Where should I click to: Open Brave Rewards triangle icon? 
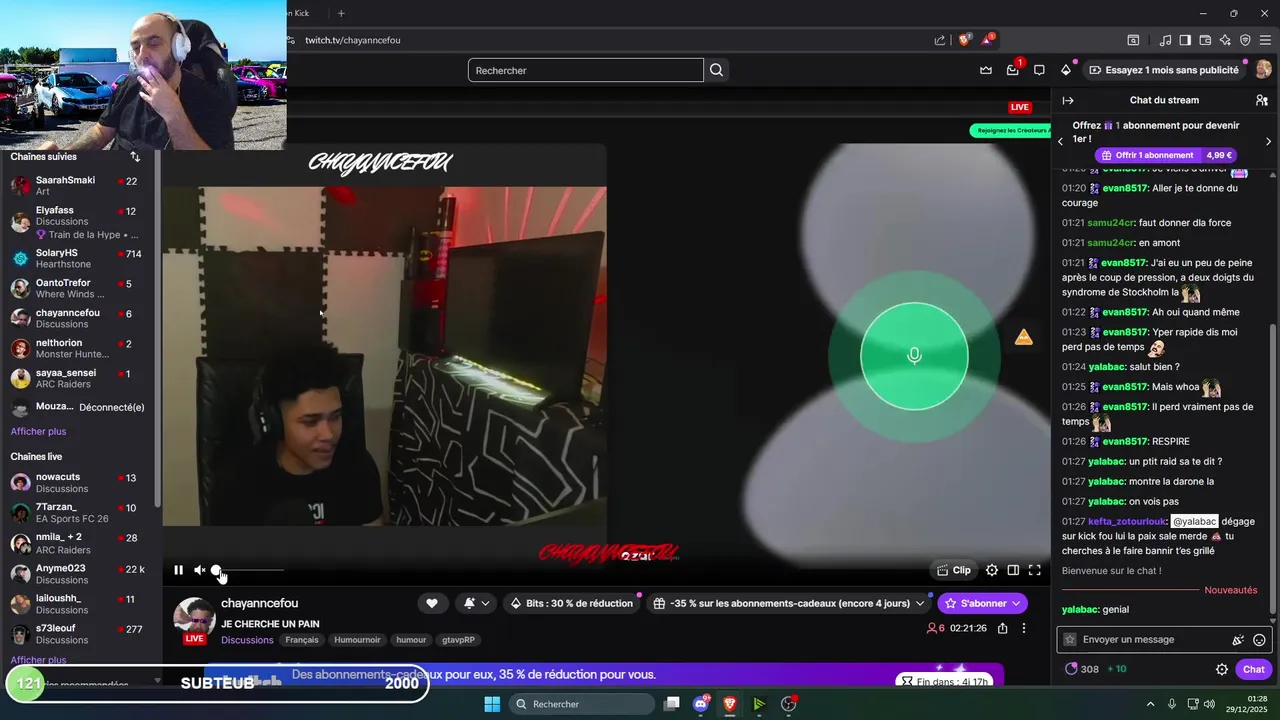[x=988, y=40]
